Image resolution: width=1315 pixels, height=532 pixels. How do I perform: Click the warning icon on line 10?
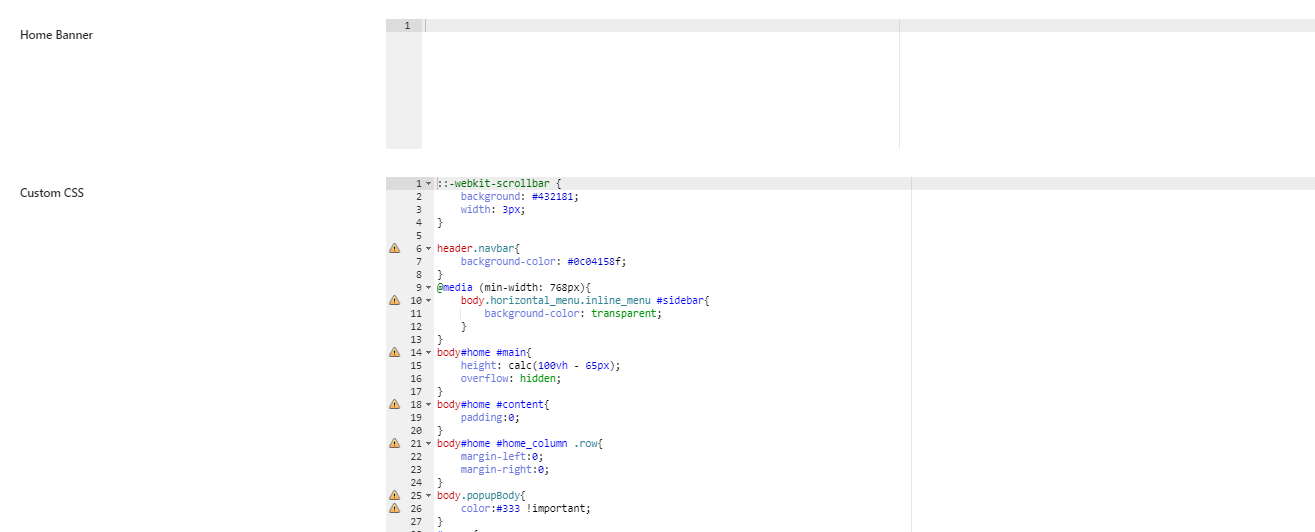pyautogui.click(x=394, y=300)
